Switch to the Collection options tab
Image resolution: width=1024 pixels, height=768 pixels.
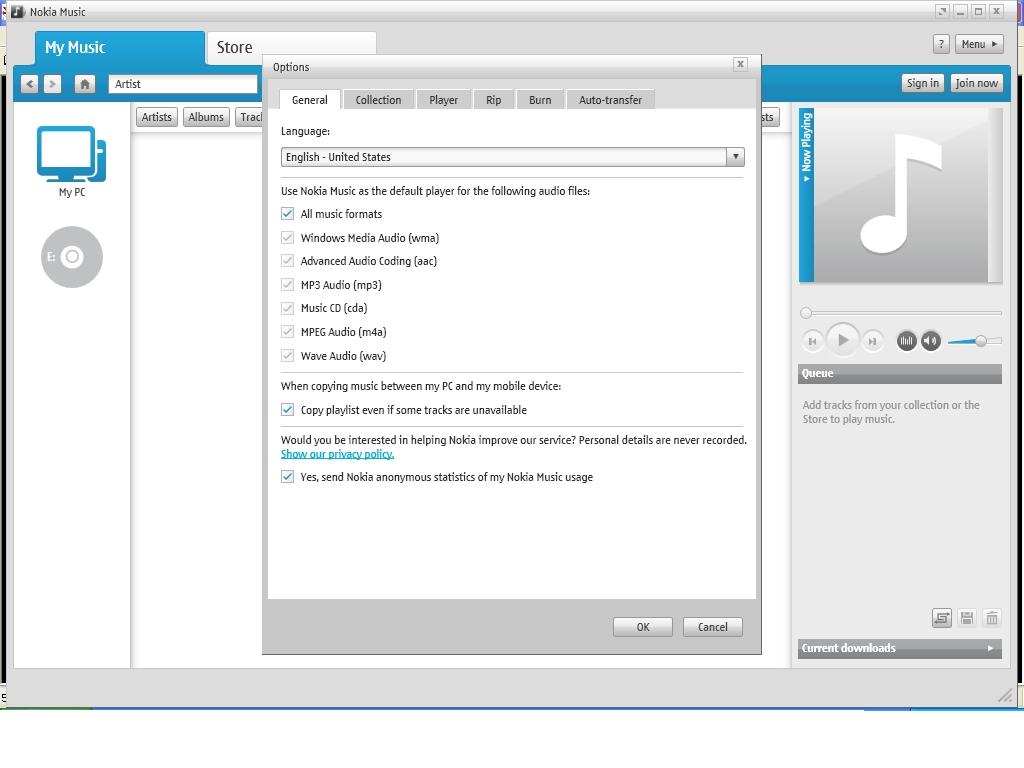coord(378,99)
